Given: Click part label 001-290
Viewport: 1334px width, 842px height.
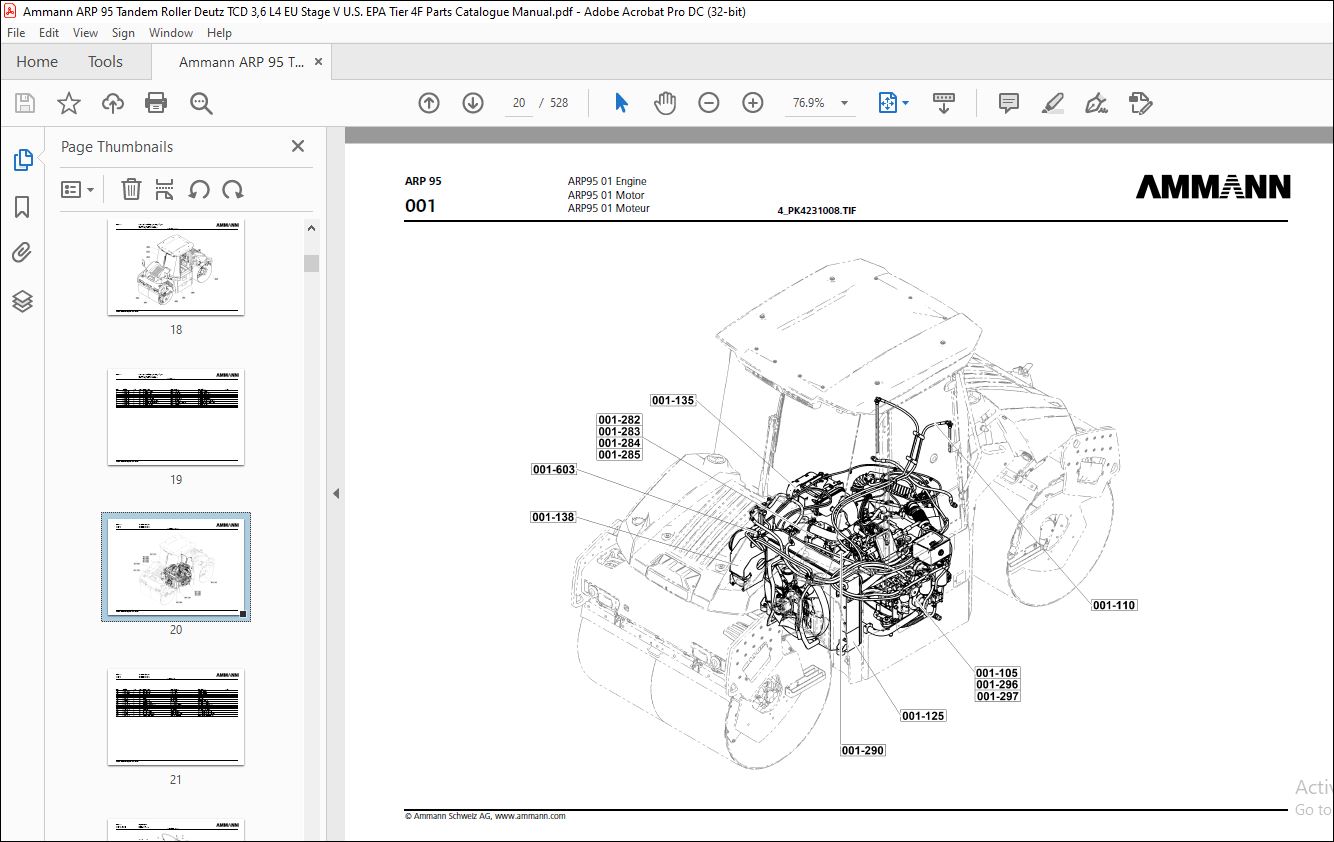Looking at the screenshot, I should (863, 750).
